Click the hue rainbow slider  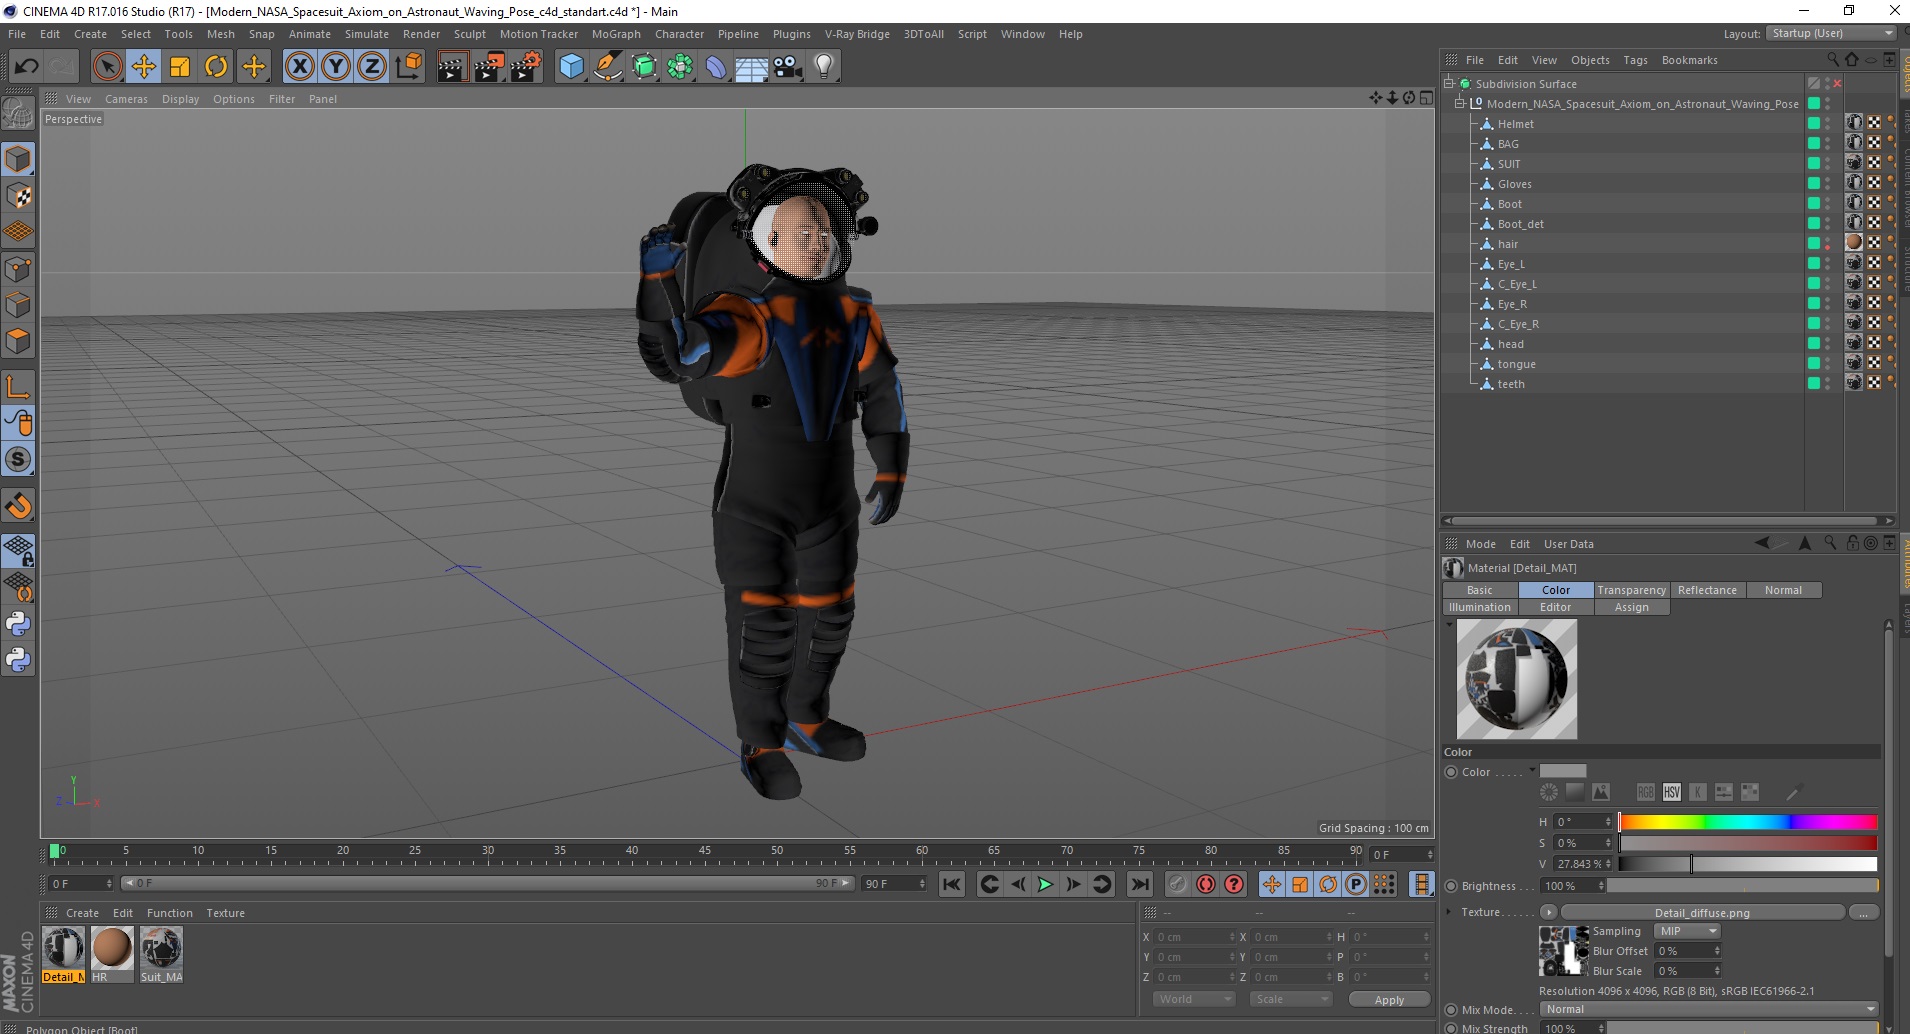[x=1748, y=822]
